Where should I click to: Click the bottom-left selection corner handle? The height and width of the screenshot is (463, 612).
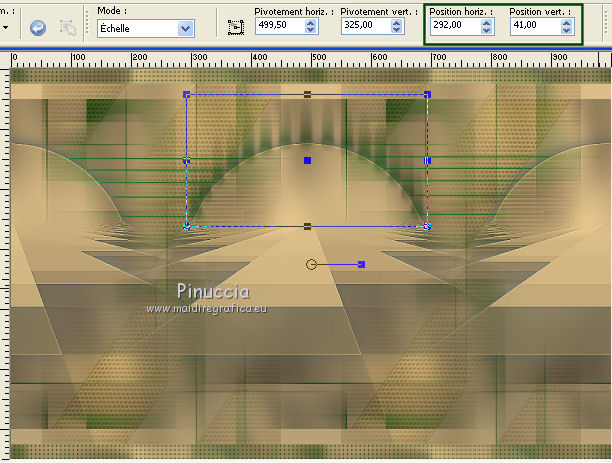187,226
